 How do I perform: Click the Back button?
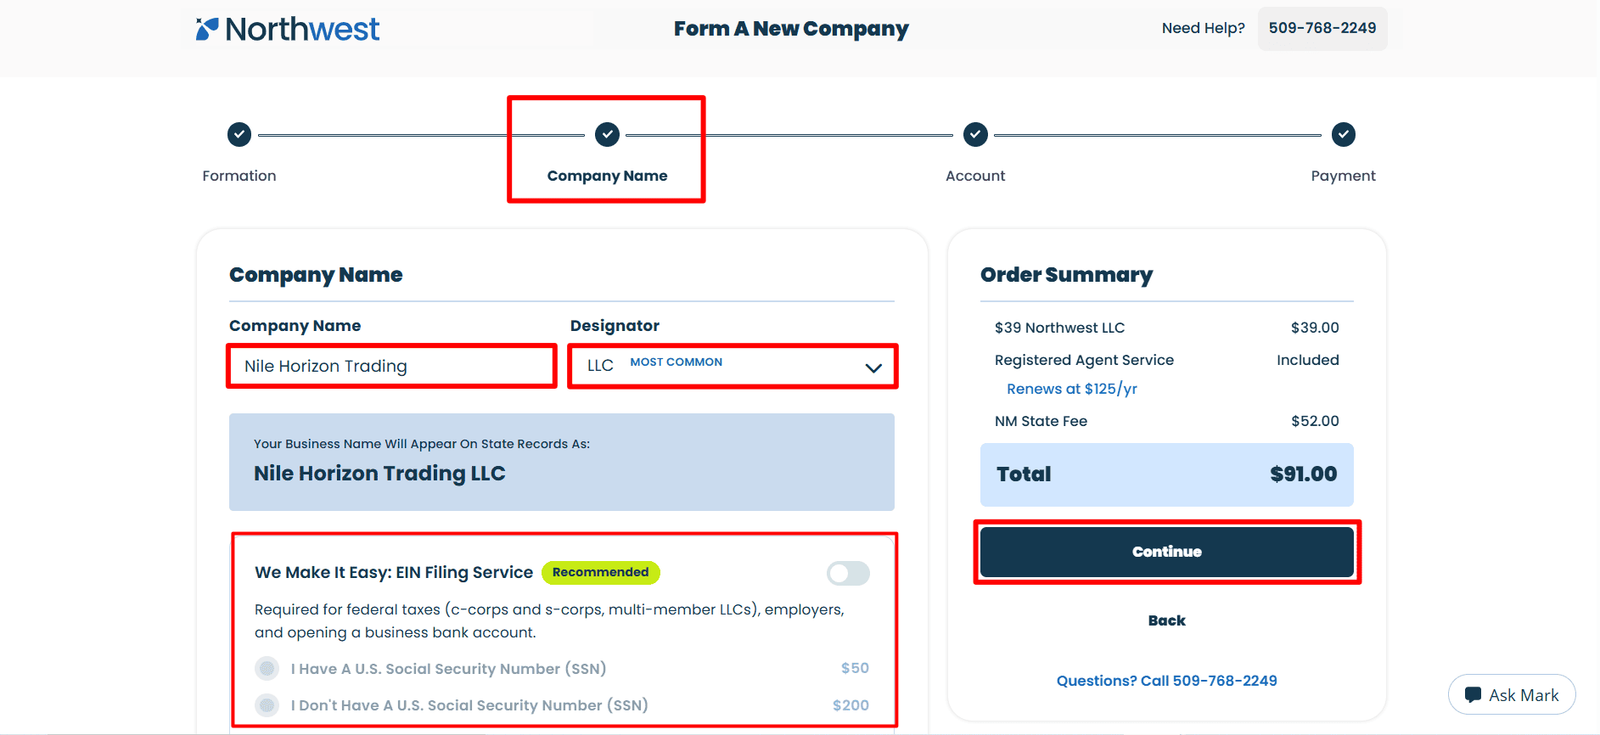tap(1167, 621)
